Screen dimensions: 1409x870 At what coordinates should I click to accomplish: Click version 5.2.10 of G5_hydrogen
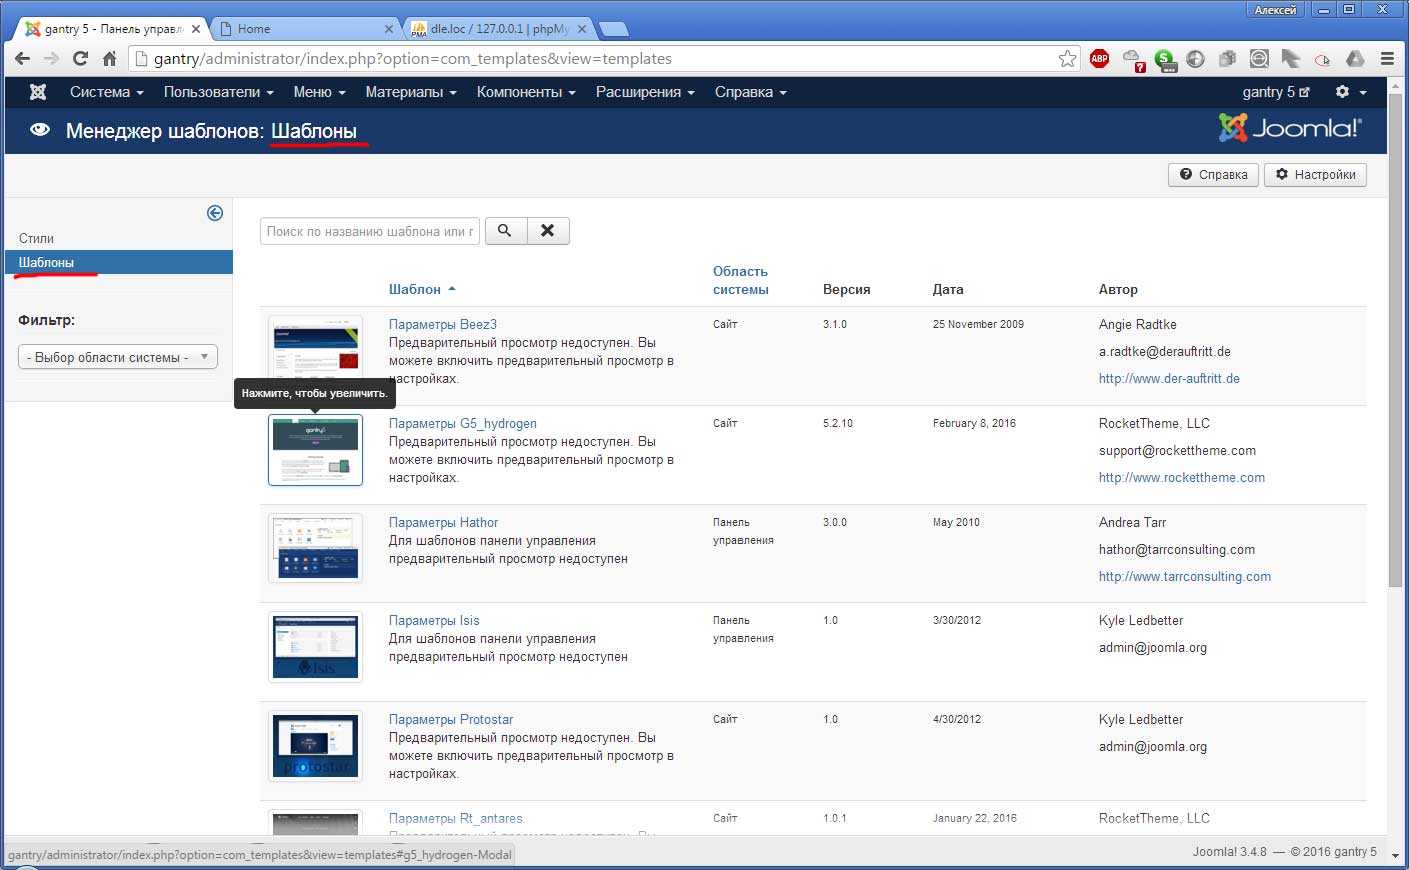pos(838,423)
